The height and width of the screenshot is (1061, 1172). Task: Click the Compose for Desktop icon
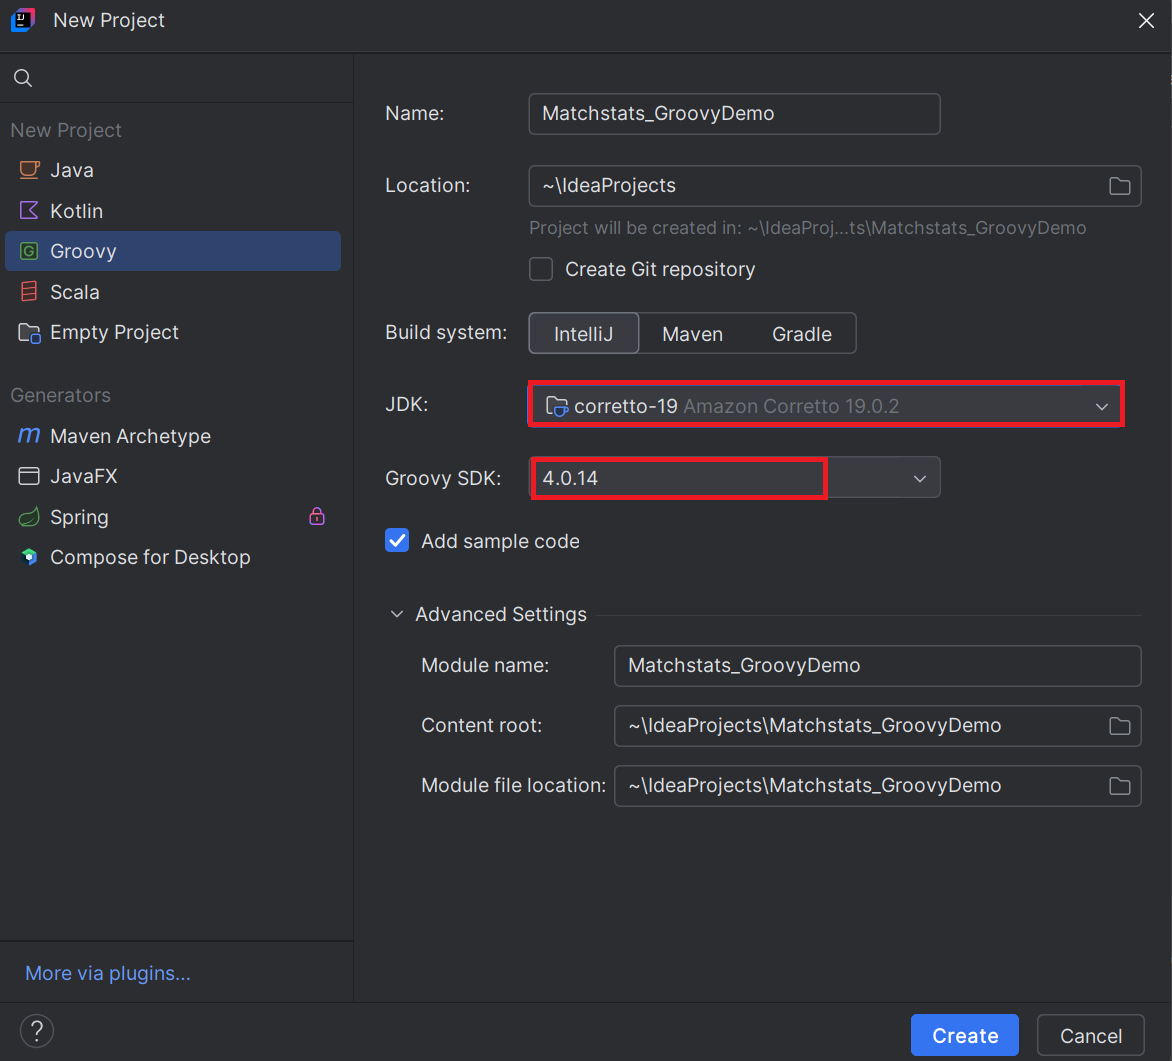tap(29, 557)
